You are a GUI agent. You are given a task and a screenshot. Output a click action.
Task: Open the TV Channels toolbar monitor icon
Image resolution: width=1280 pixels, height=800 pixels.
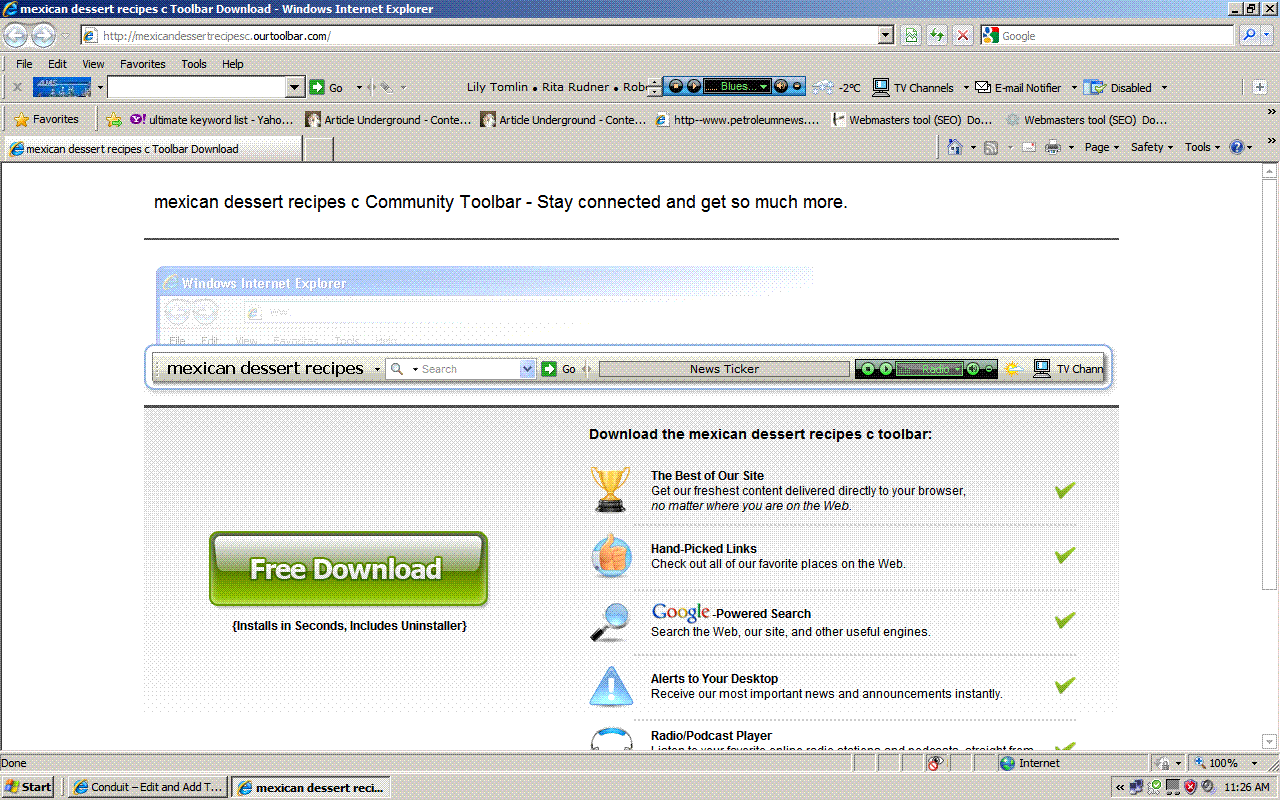tap(881, 88)
